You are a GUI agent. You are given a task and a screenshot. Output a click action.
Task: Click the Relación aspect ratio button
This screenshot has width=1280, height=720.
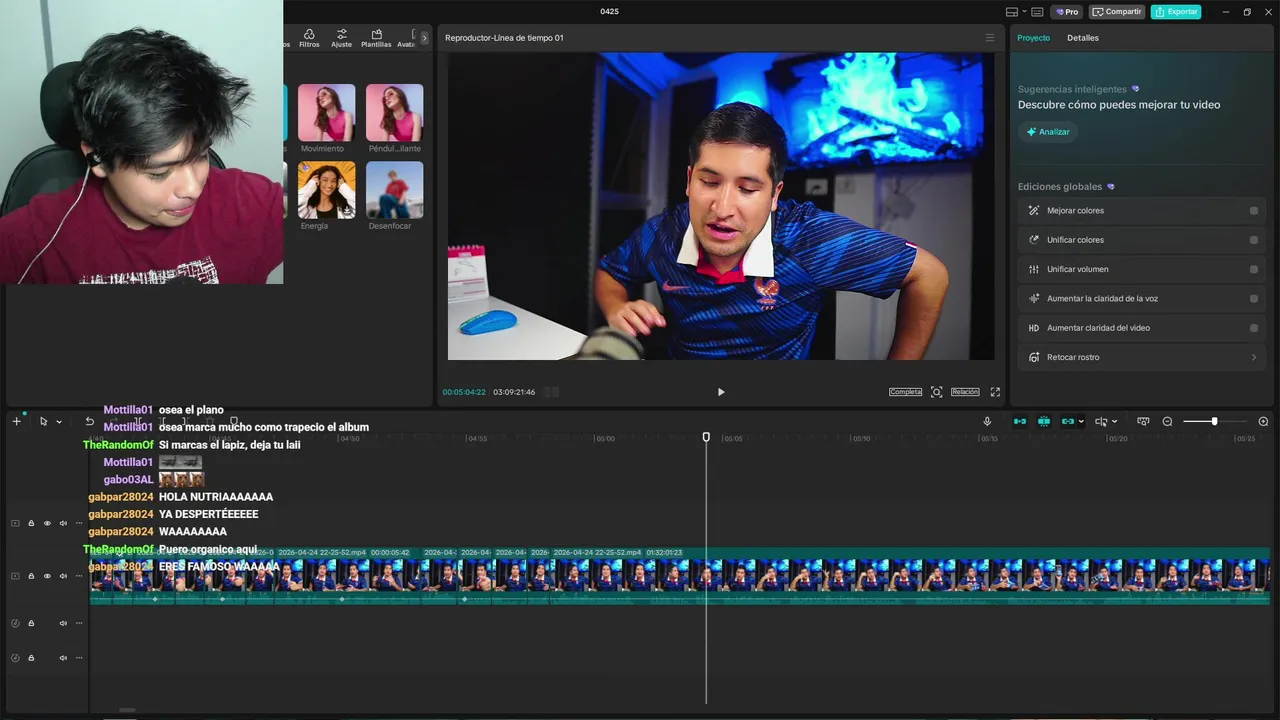pyautogui.click(x=965, y=392)
